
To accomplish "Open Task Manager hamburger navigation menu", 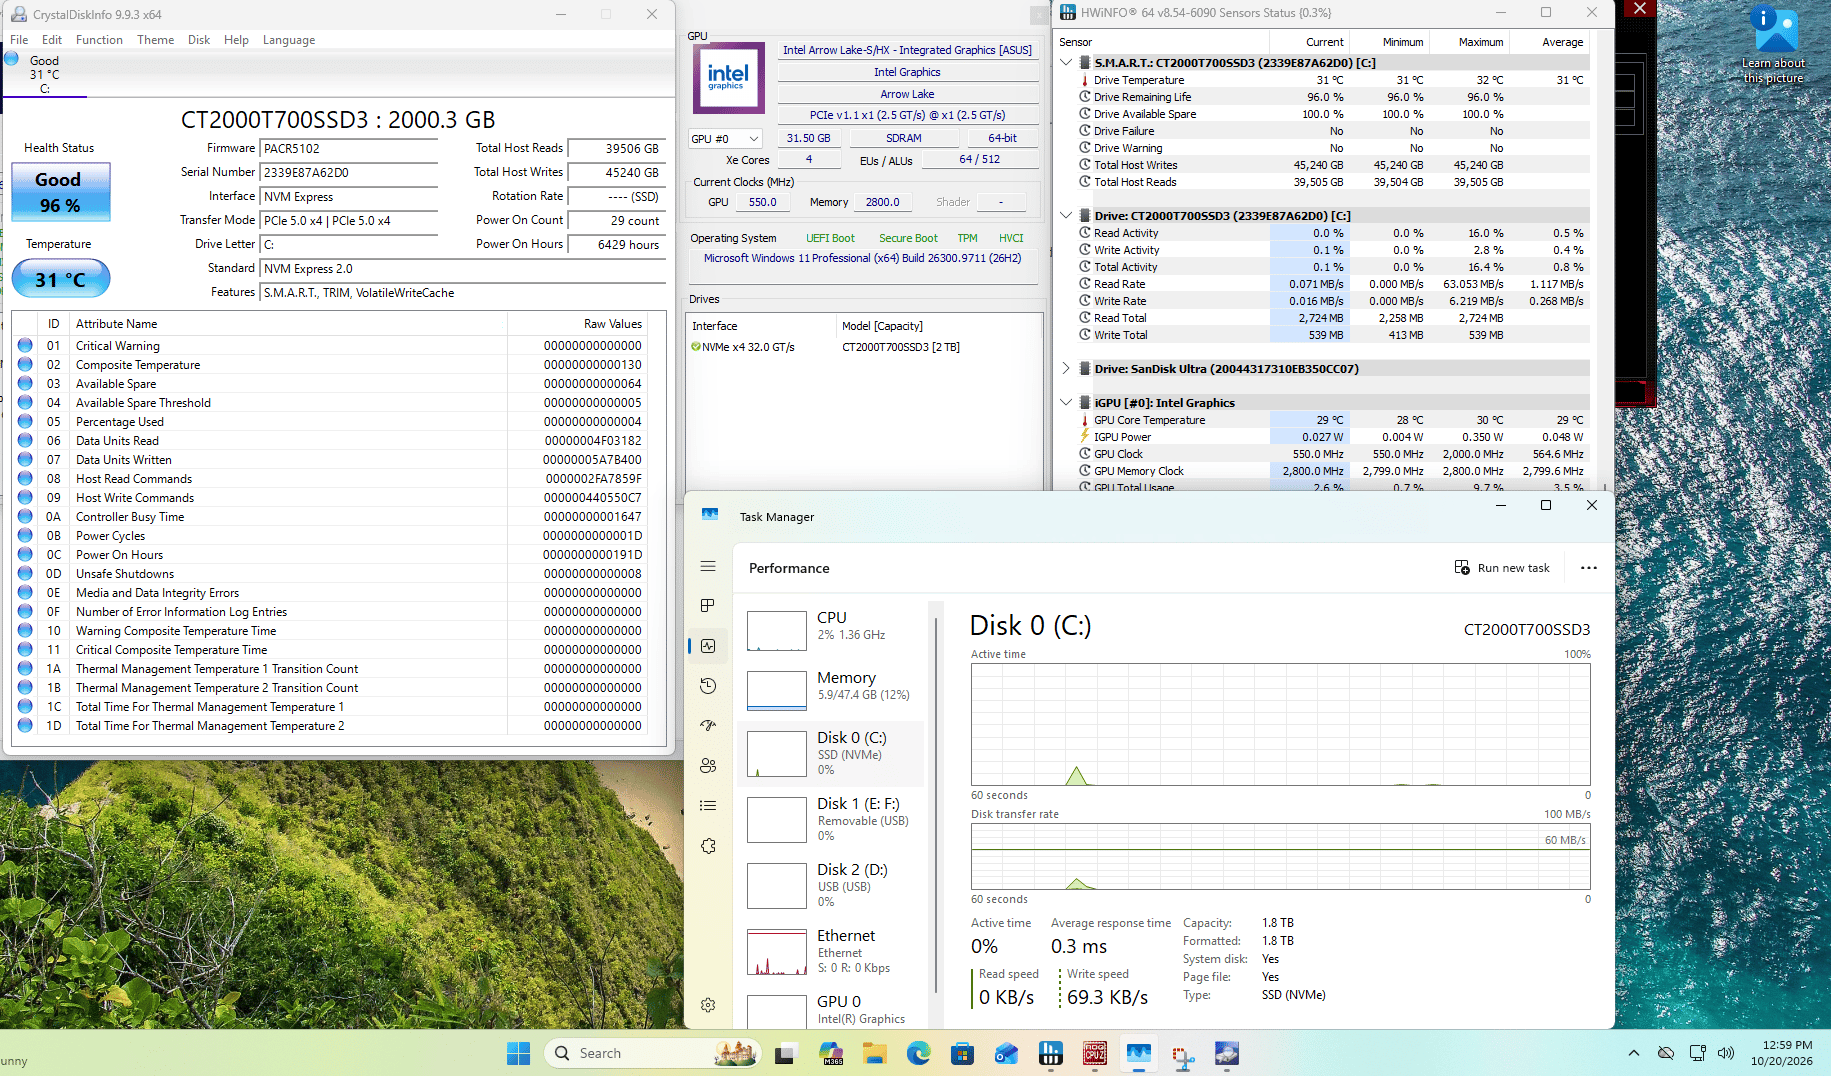I will click(x=708, y=566).
